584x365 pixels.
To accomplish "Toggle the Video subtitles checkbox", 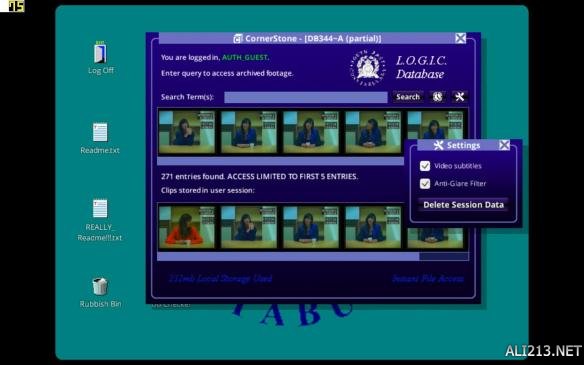I will (x=425, y=166).
